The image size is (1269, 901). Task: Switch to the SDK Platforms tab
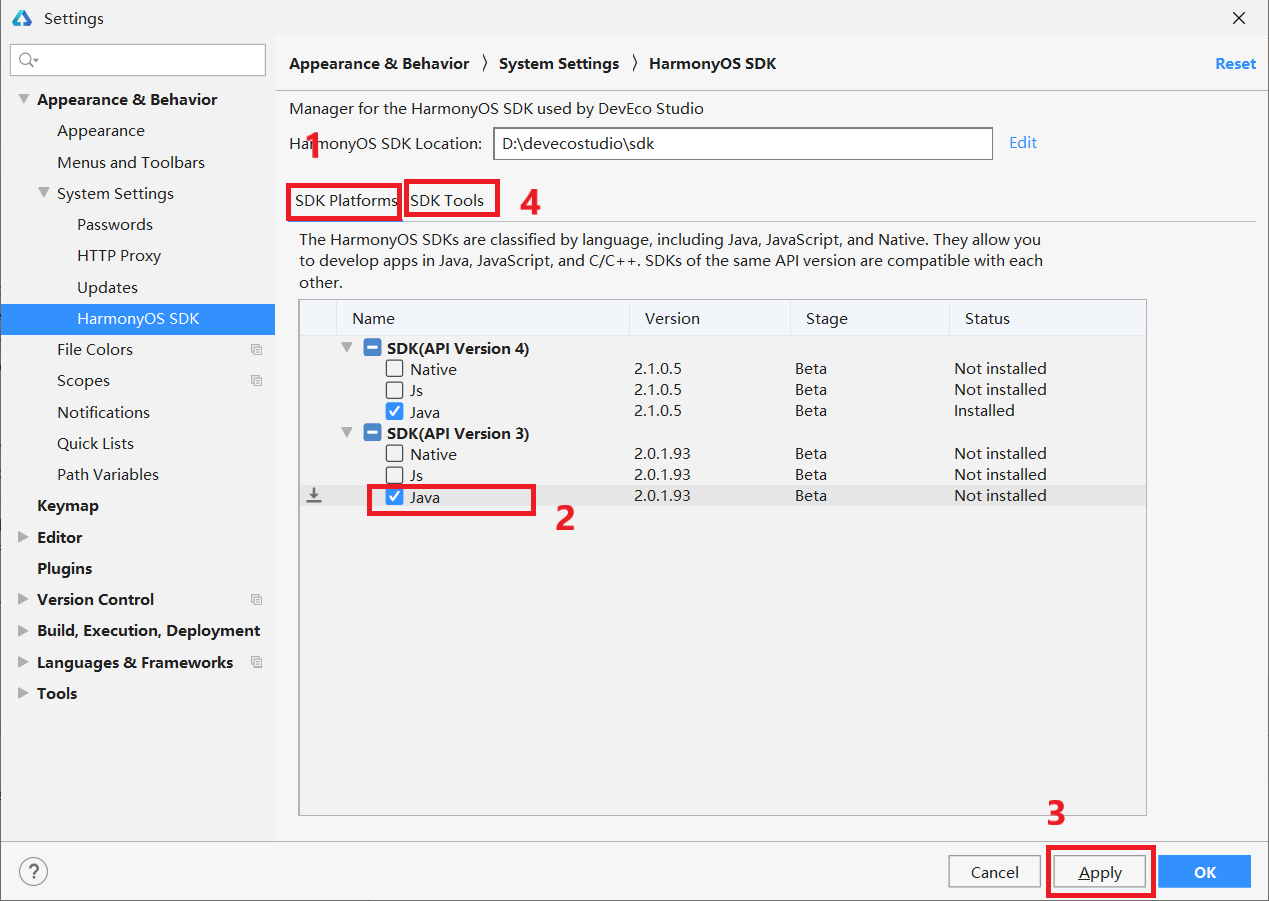click(345, 200)
